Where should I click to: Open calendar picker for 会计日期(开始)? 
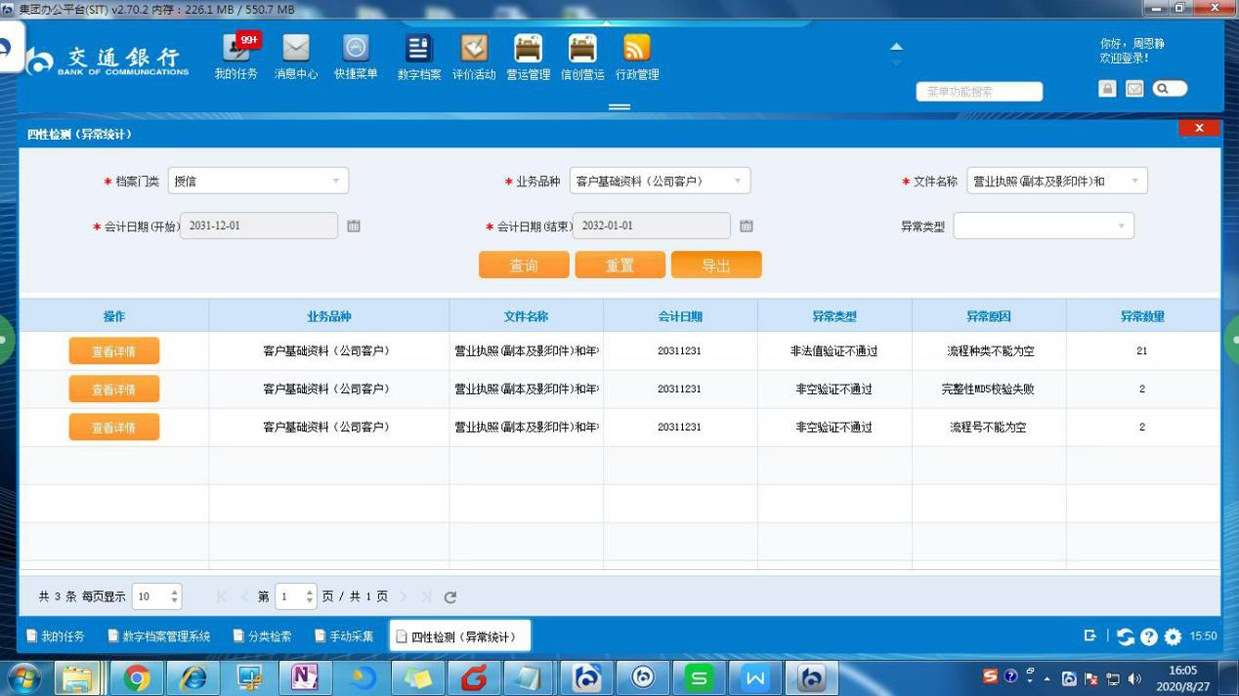[353, 226]
